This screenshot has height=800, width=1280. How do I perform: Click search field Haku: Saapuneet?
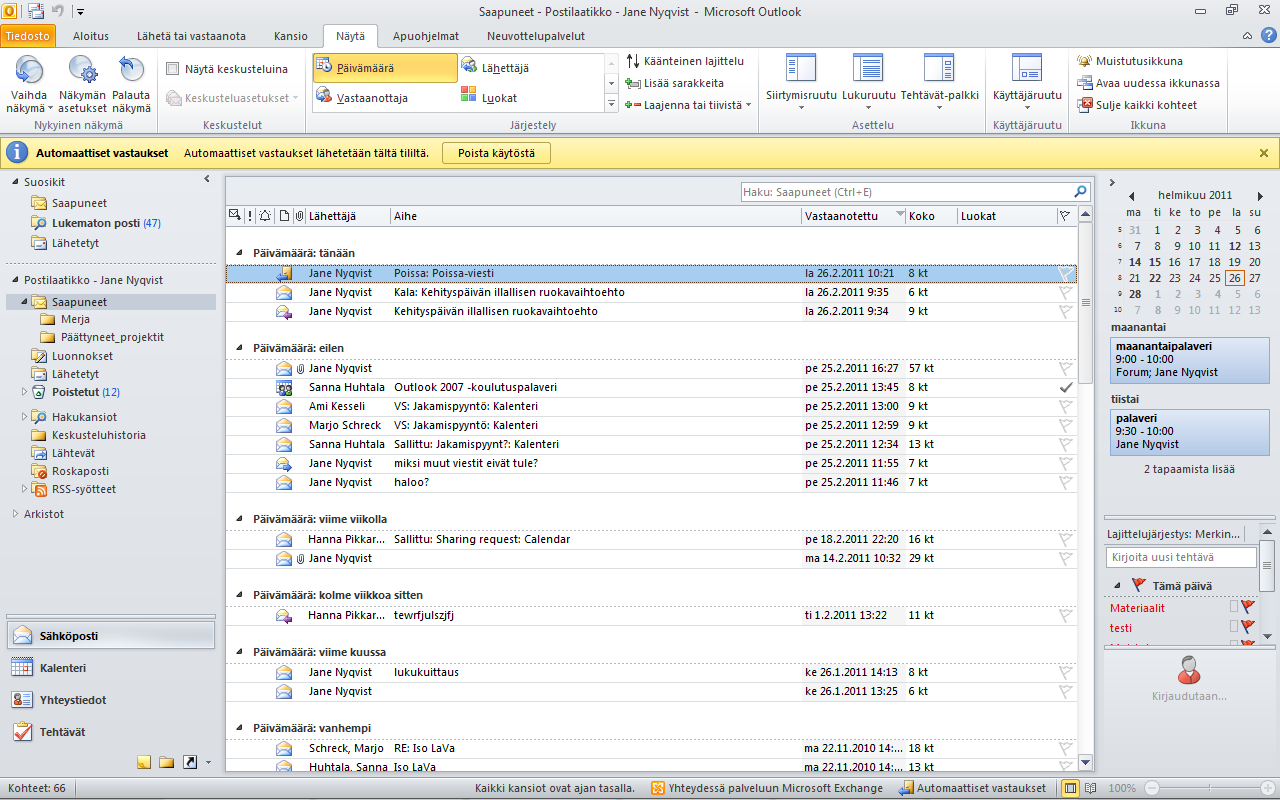[906, 192]
